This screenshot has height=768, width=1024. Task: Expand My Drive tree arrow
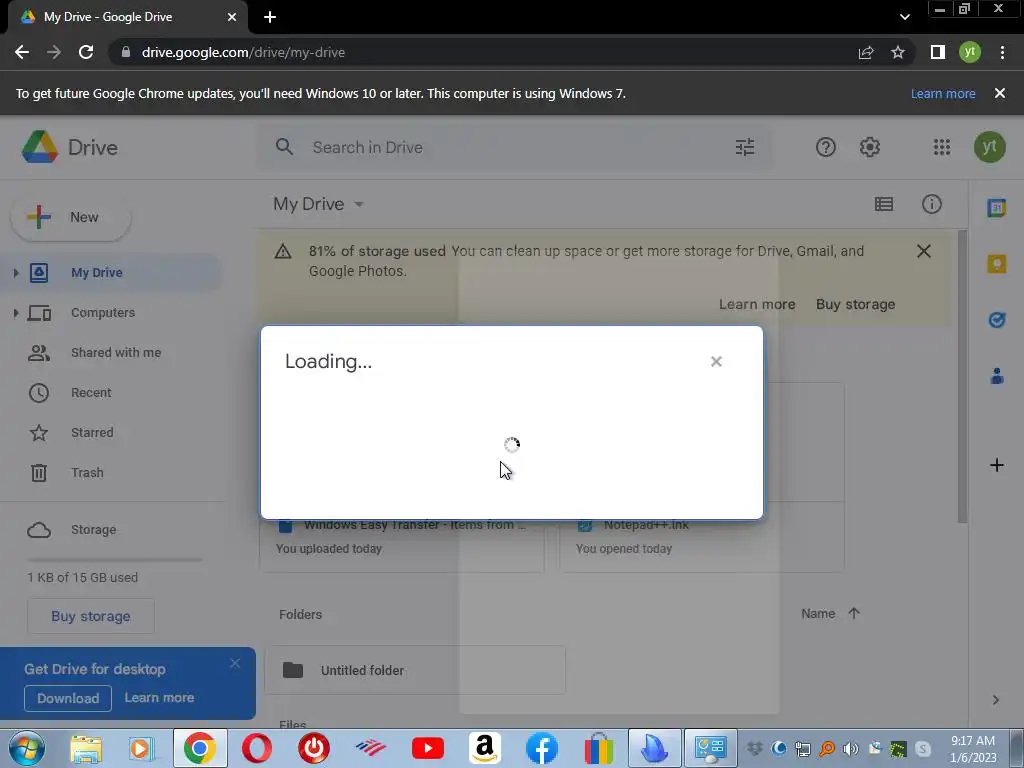coord(16,272)
